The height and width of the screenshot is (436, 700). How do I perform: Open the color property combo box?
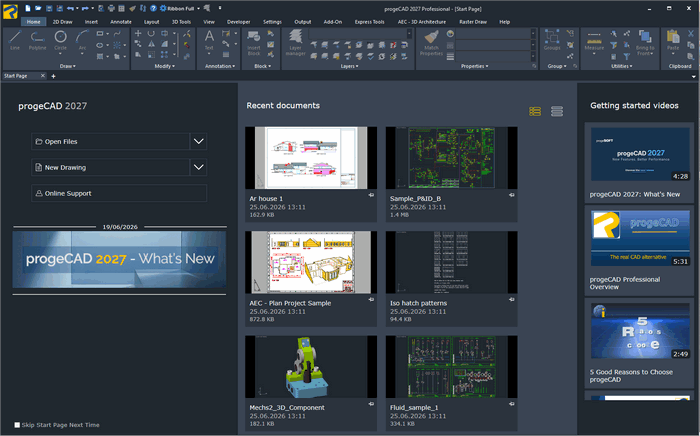496,34
